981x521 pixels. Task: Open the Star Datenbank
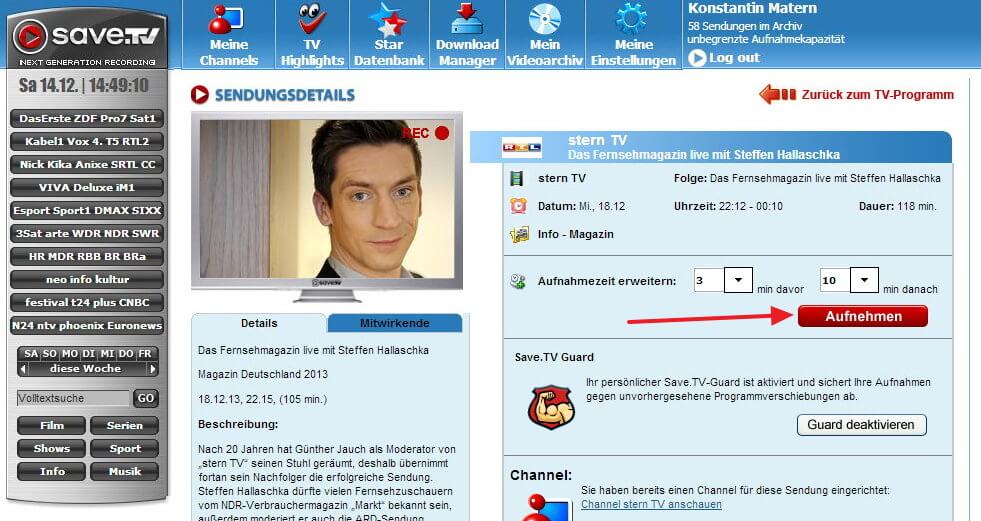tap(389, 34)
